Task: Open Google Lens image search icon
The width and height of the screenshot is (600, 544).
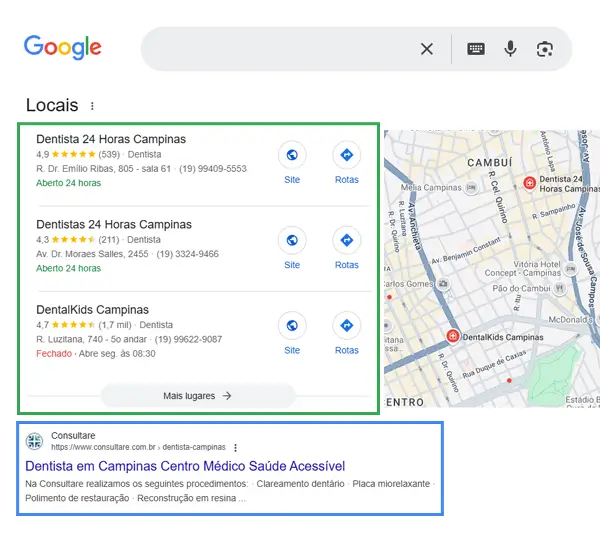Action: click(545, 49)
